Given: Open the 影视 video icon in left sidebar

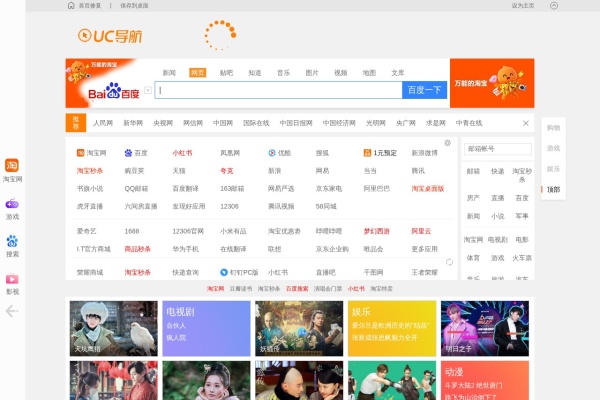Looking at the screenshot, I should click(12, 279).
